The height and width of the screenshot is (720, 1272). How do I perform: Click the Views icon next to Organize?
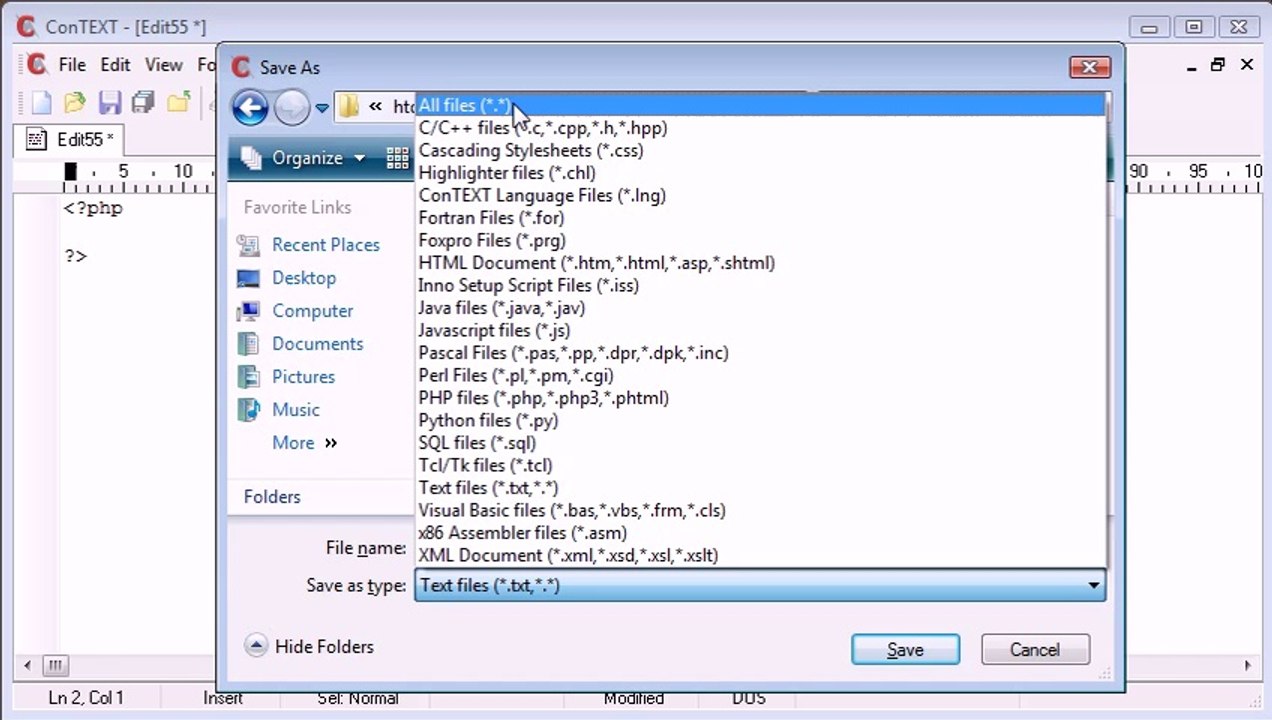coord(397,158)
